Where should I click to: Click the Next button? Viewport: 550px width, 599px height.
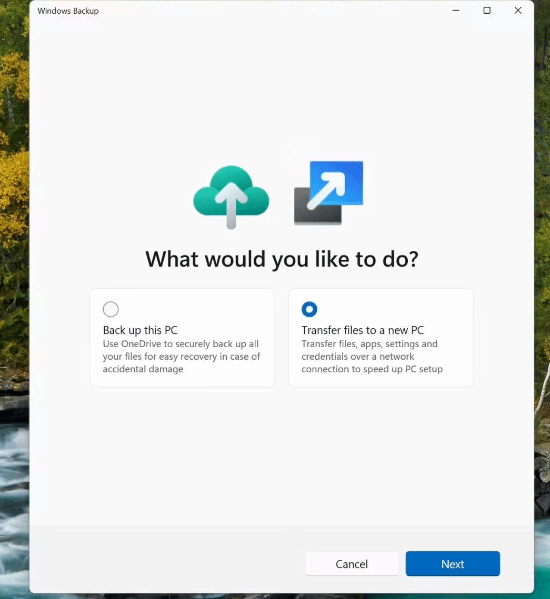pyautogui.click(x=453, y=563)
